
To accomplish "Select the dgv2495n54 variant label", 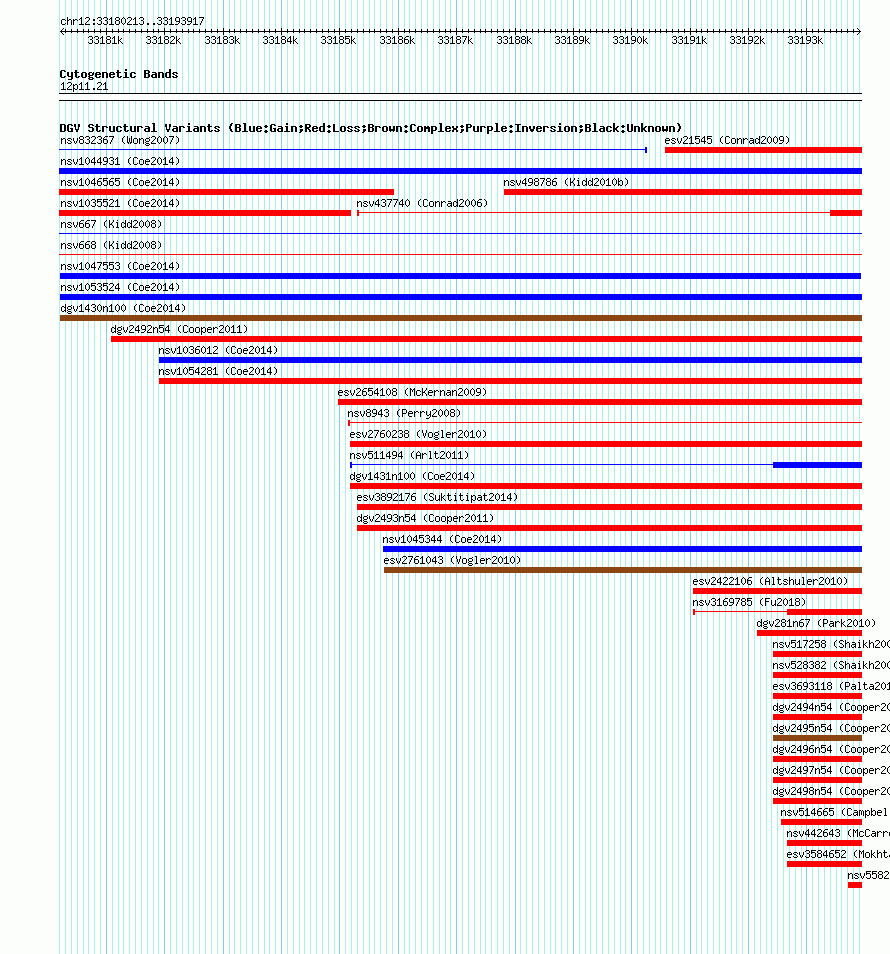I will point(831,728).
